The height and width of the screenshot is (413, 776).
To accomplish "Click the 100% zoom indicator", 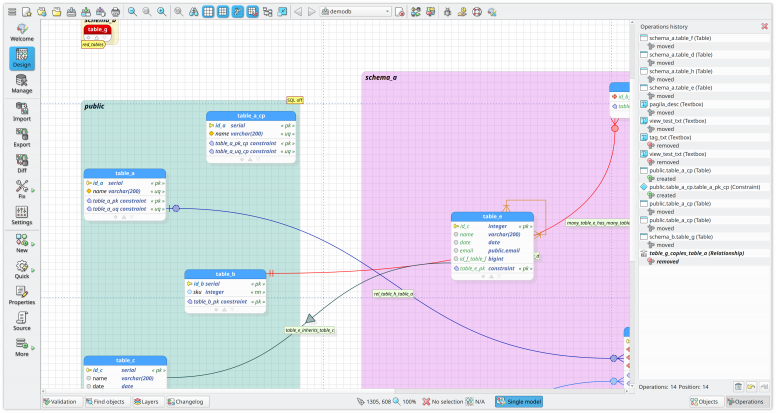I will coord(409,402).
